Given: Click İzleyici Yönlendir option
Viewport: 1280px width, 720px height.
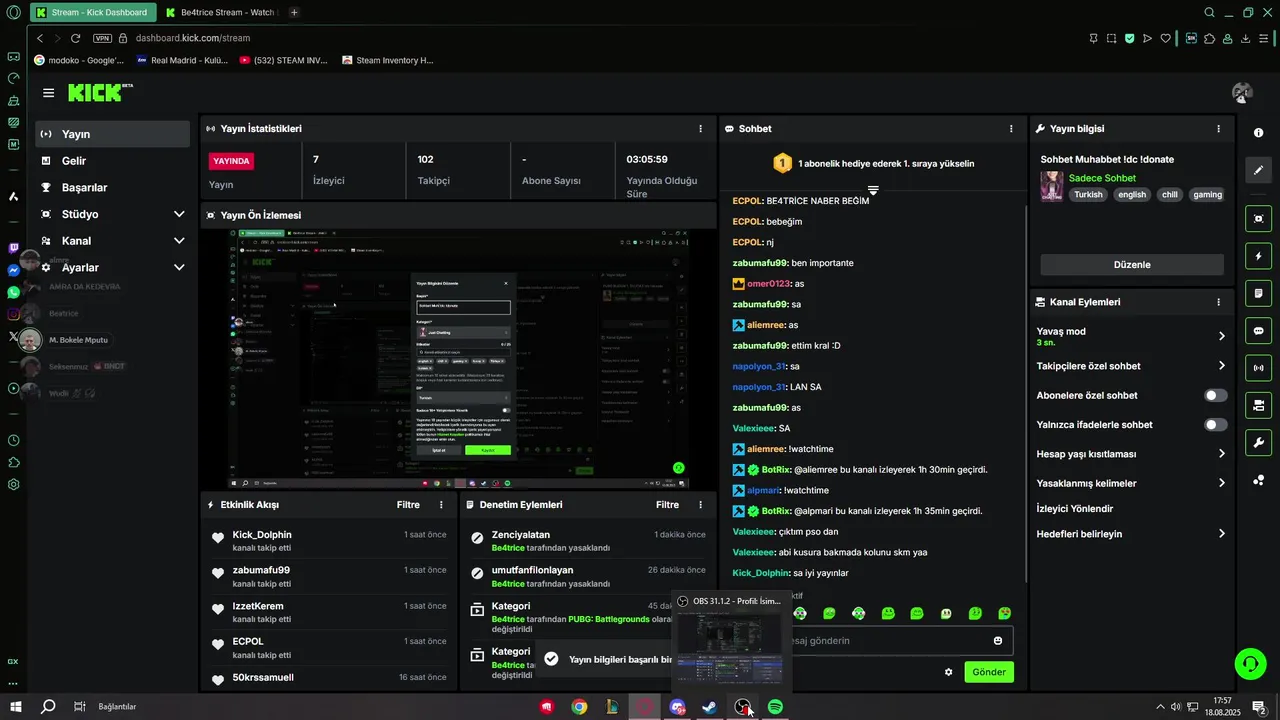Looking at the screenshot, I should click(x=1075, y=508).
